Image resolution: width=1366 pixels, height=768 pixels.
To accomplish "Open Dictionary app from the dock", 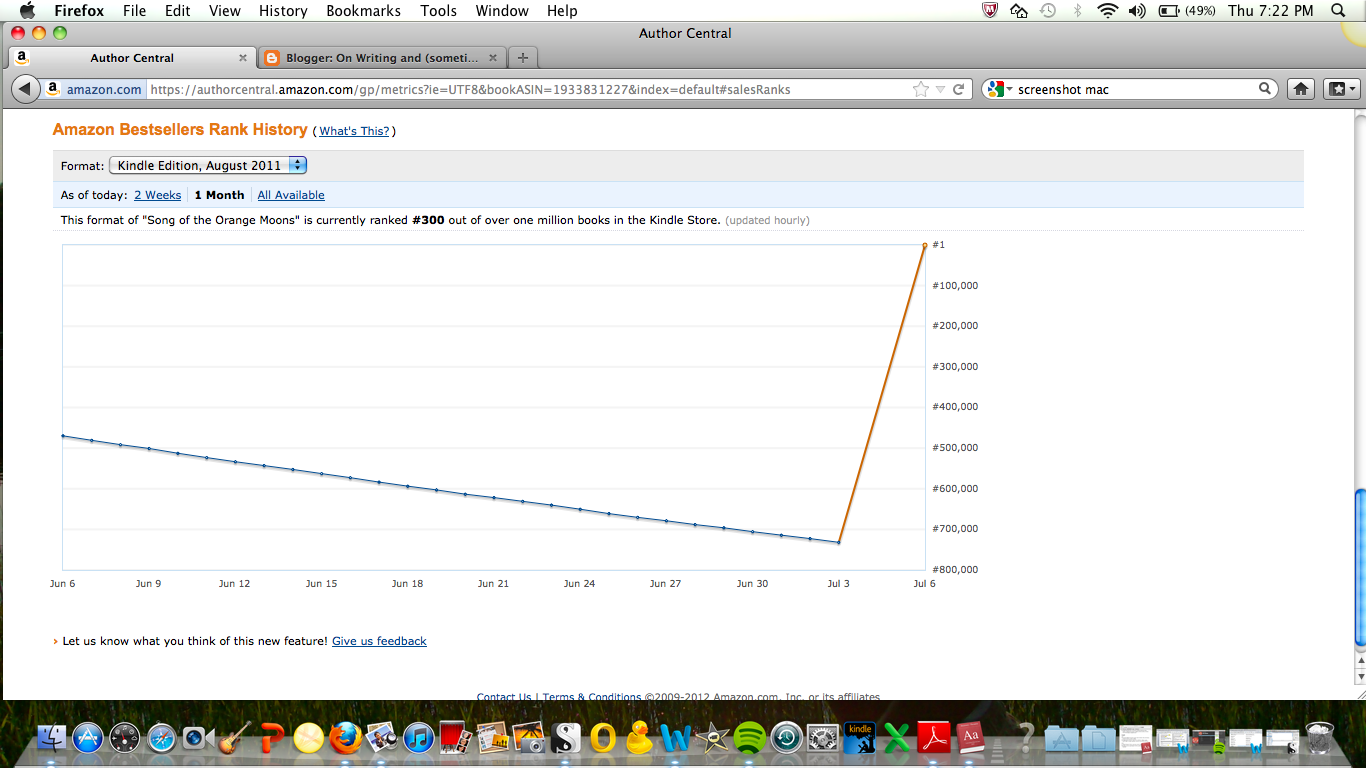I will click(970, 738).
